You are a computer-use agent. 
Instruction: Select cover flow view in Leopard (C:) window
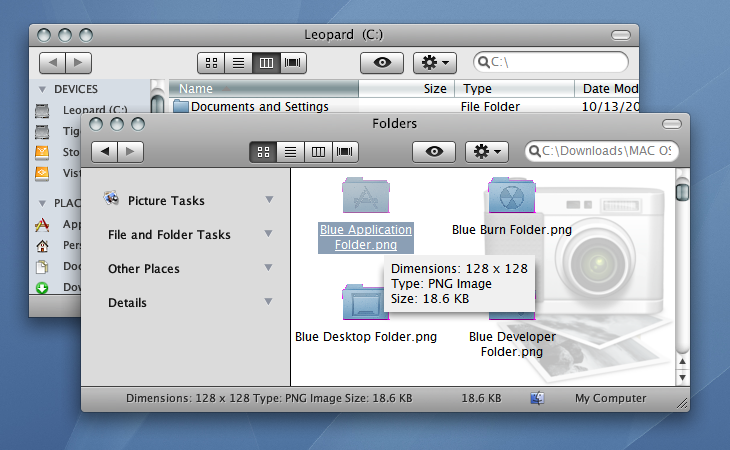[x=293, y=63]
